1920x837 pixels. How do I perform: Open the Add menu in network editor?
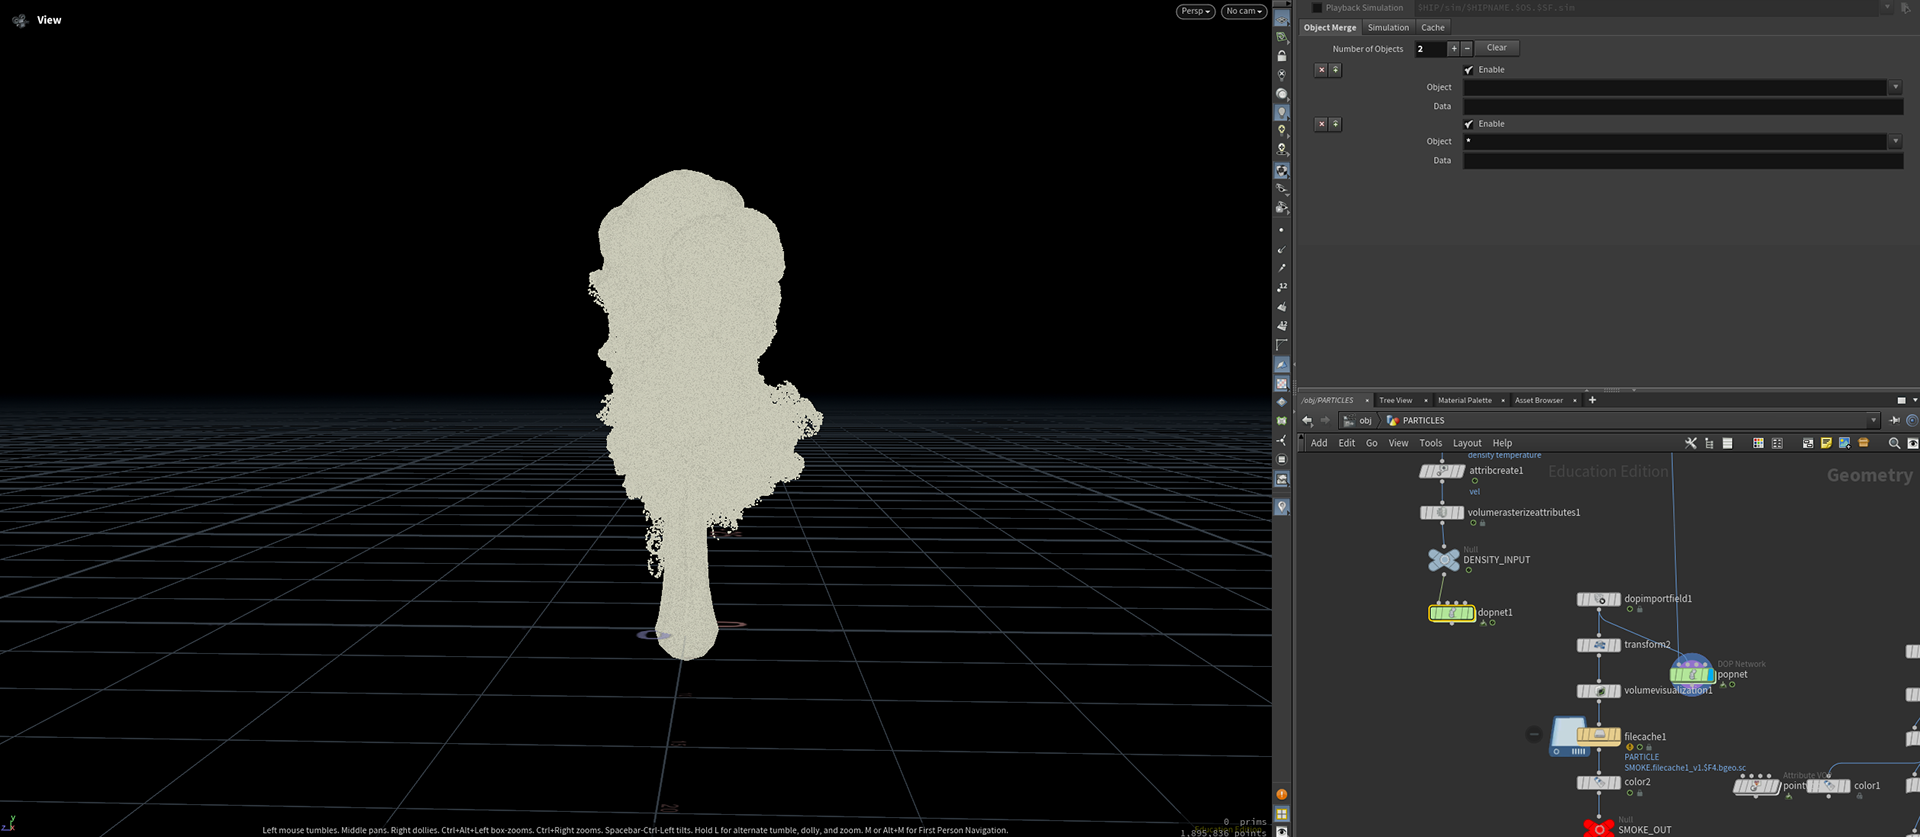tap(1319, 443)
